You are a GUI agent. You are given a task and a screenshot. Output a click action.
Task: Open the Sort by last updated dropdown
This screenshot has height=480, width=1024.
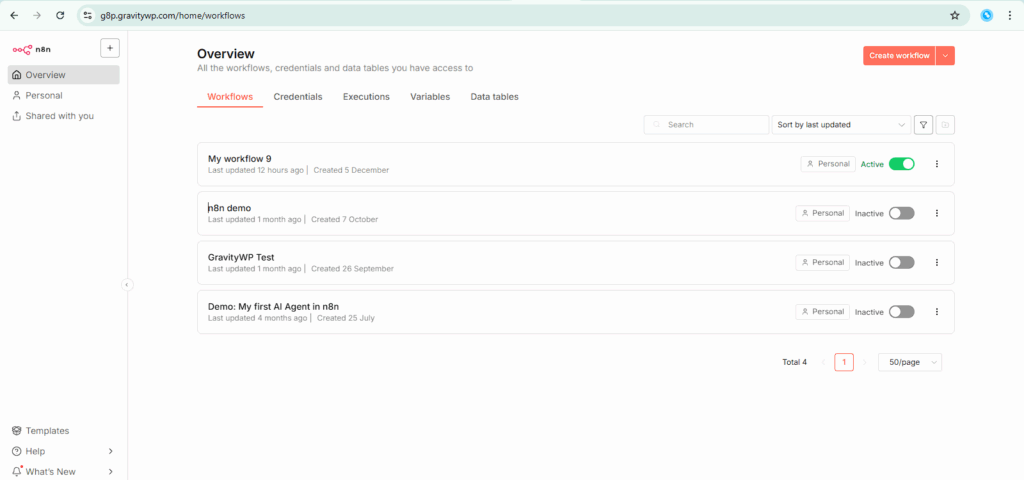(841, 125)
